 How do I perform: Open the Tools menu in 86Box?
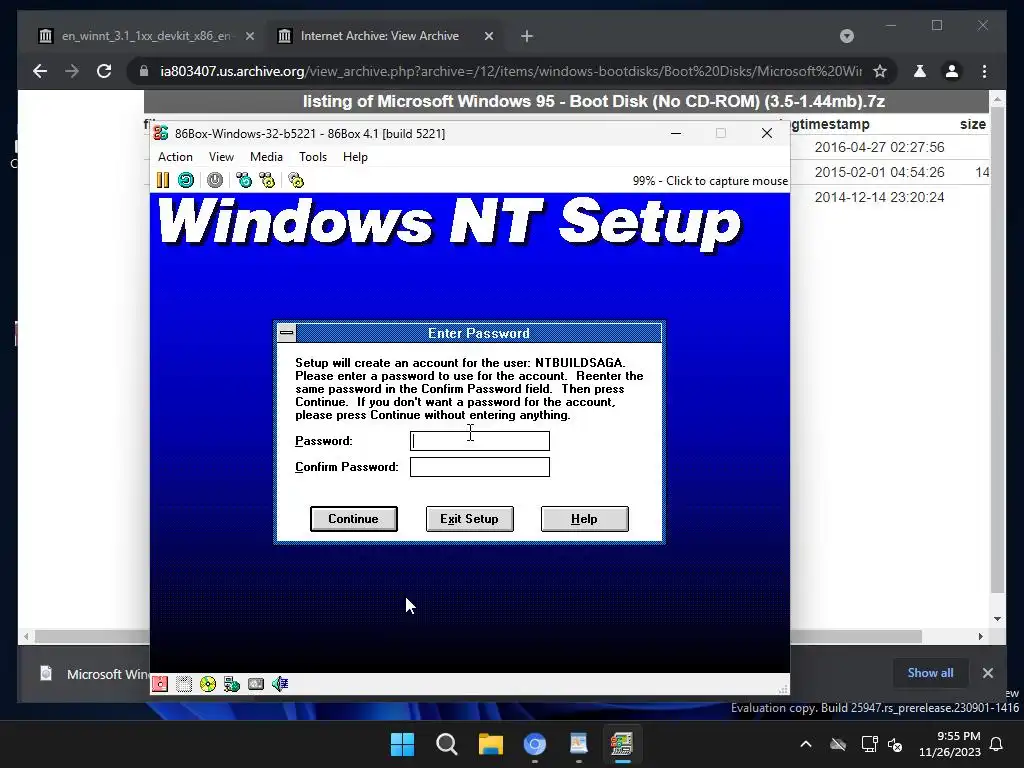click(313, 157)
